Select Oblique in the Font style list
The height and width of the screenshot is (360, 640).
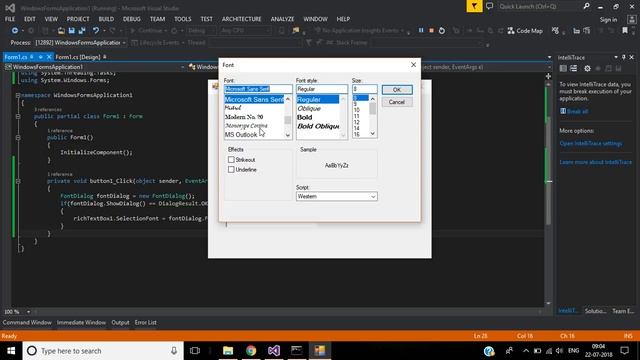pyautogui.click(x=309, y=109)
